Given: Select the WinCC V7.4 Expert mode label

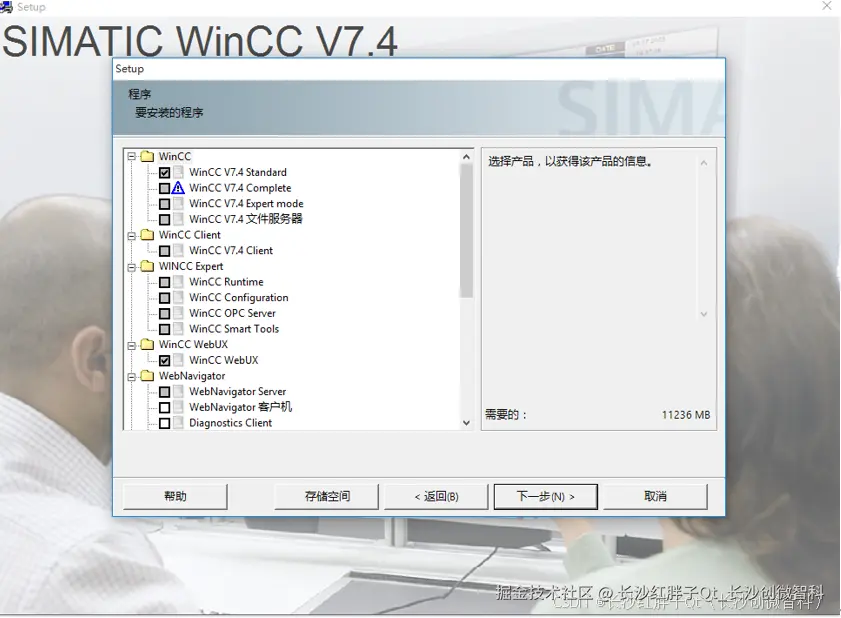Looking at the screenshot, I should [246, 204].
